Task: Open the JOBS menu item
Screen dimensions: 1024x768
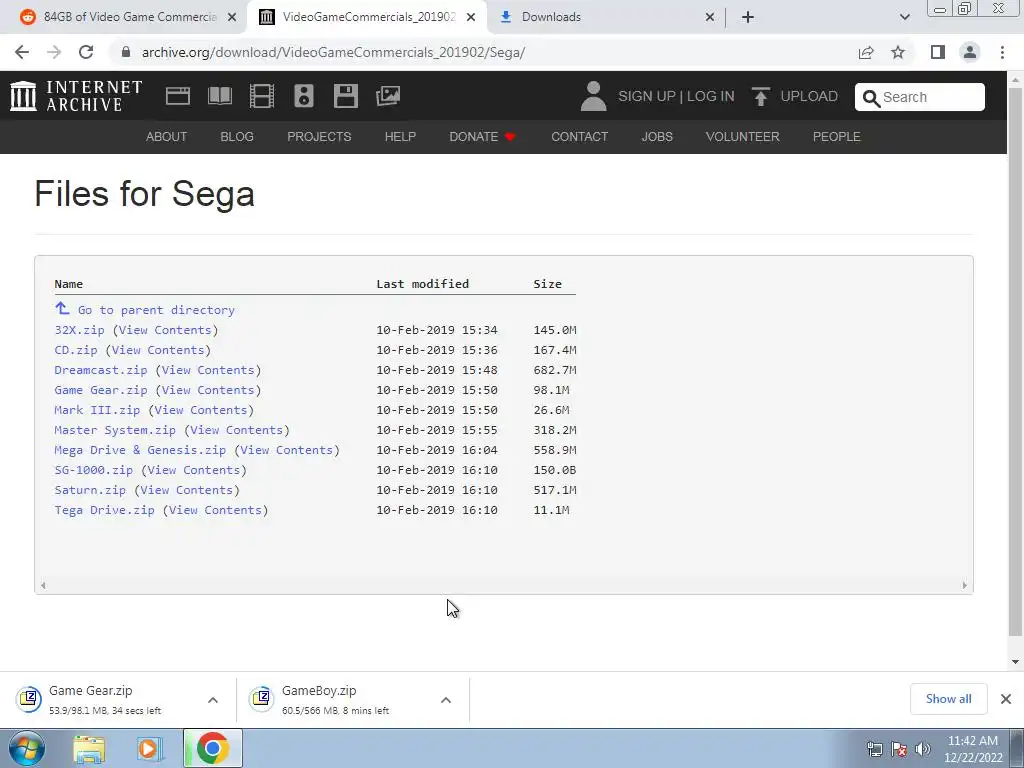Action: pos(657,136)
